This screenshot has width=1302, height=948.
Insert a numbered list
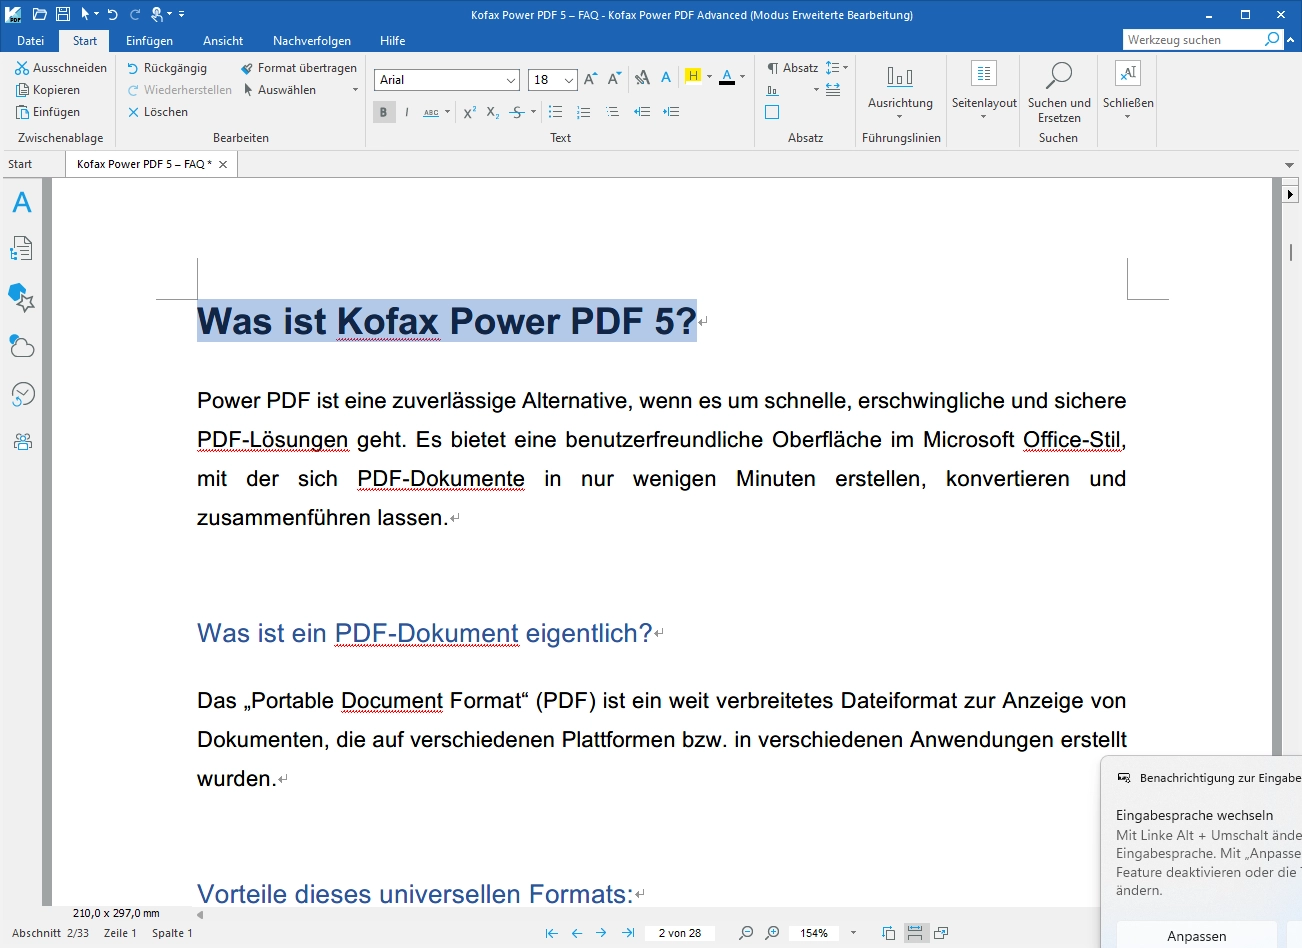584,112
